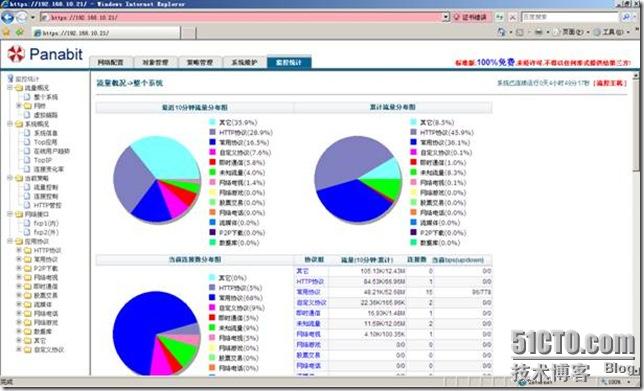Click the IE Forward navigation button
The image size is (644, 391).
click(21, 17)
